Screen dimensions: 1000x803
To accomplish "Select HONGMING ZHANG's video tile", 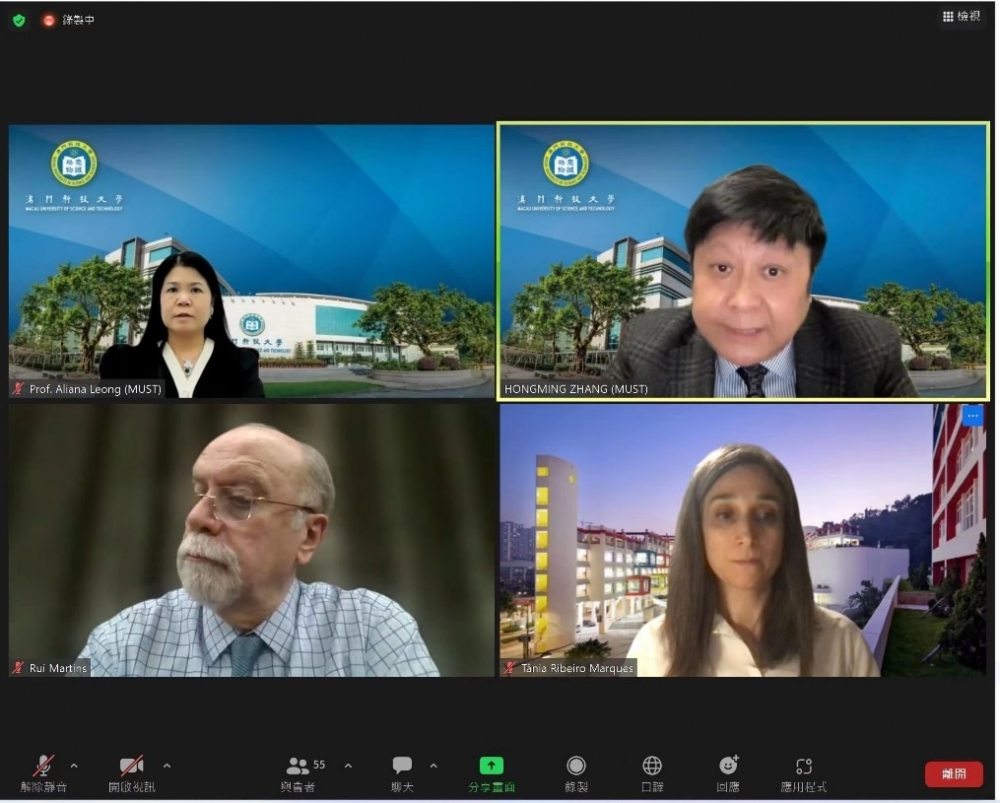I will [743, 261].
